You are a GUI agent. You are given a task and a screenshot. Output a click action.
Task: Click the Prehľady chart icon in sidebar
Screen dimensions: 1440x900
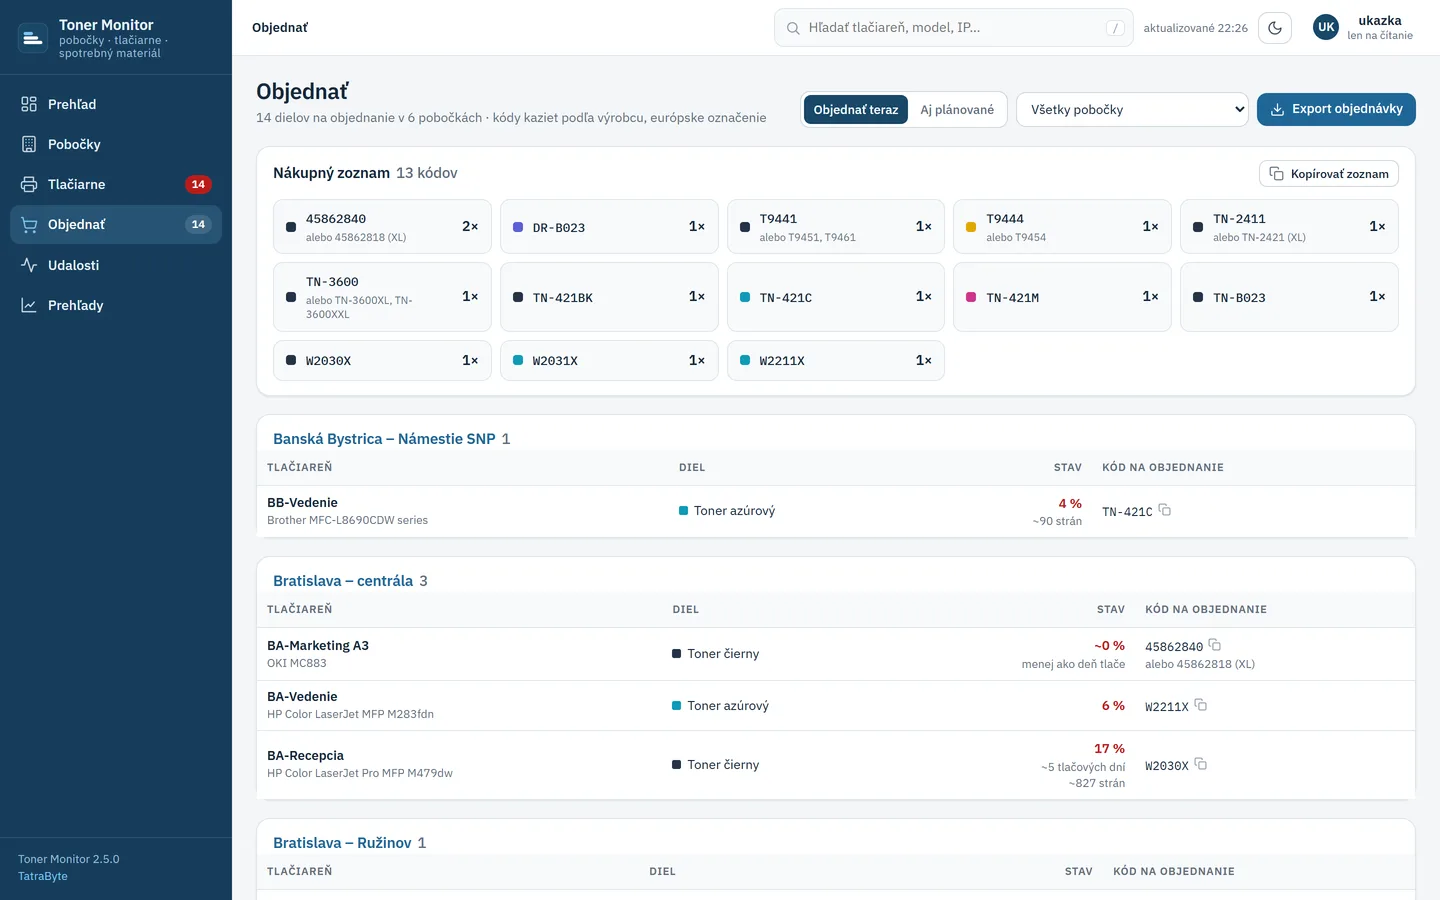pyautogui.click(x=29, y=305)
